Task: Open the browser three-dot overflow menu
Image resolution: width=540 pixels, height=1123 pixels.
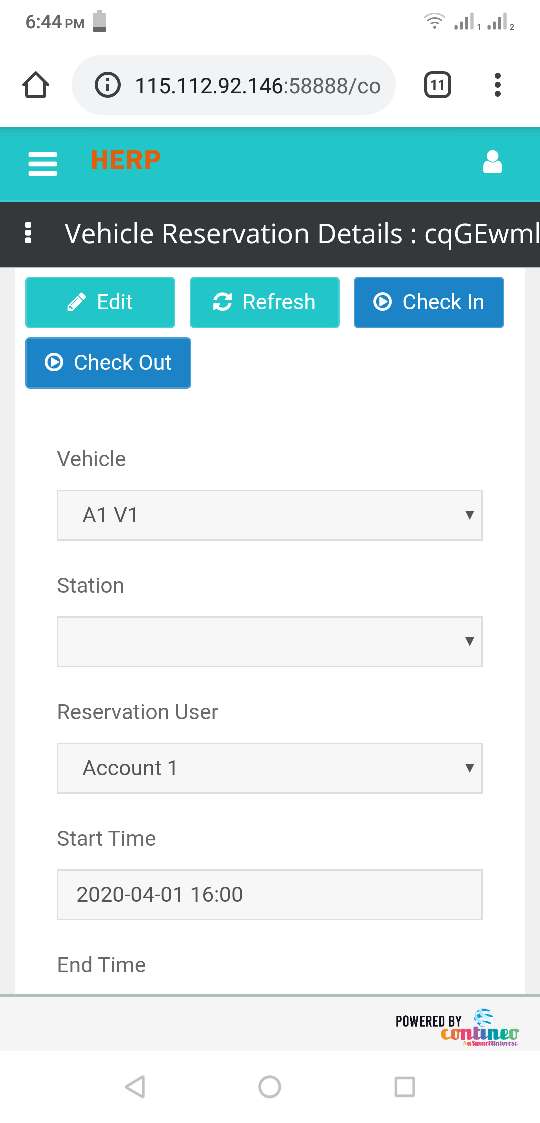Action: click(498, 85)
